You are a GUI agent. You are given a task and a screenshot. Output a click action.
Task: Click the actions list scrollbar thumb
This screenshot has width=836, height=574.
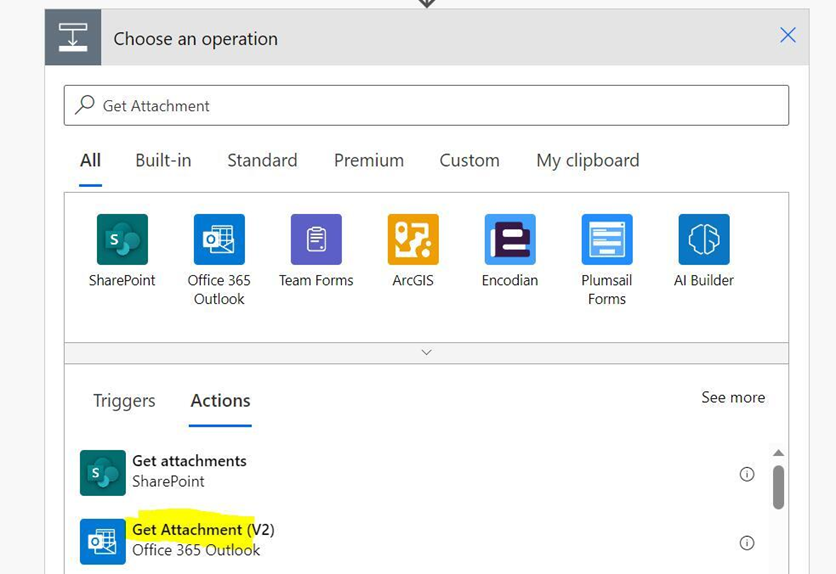778,488
